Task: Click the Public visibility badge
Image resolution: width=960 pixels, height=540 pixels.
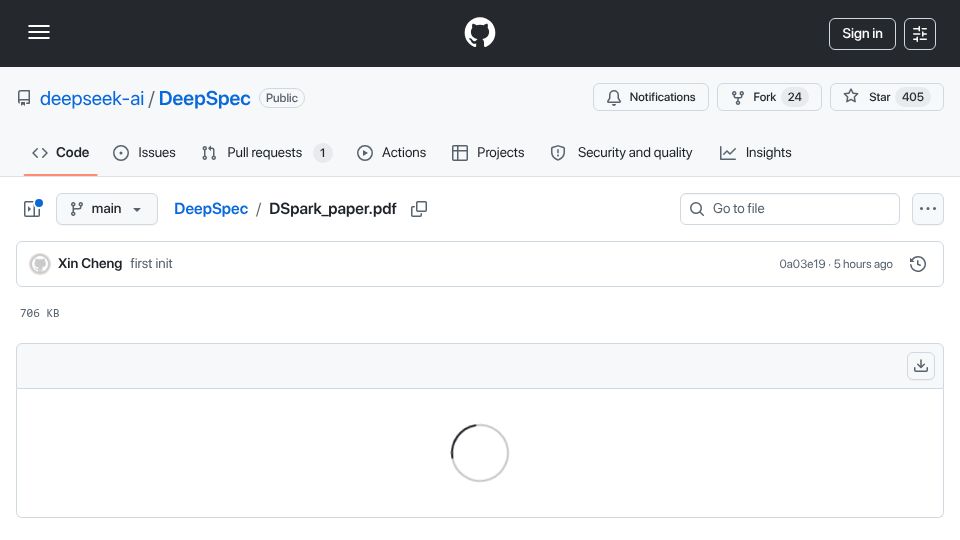Action: (x=282, y=98)
